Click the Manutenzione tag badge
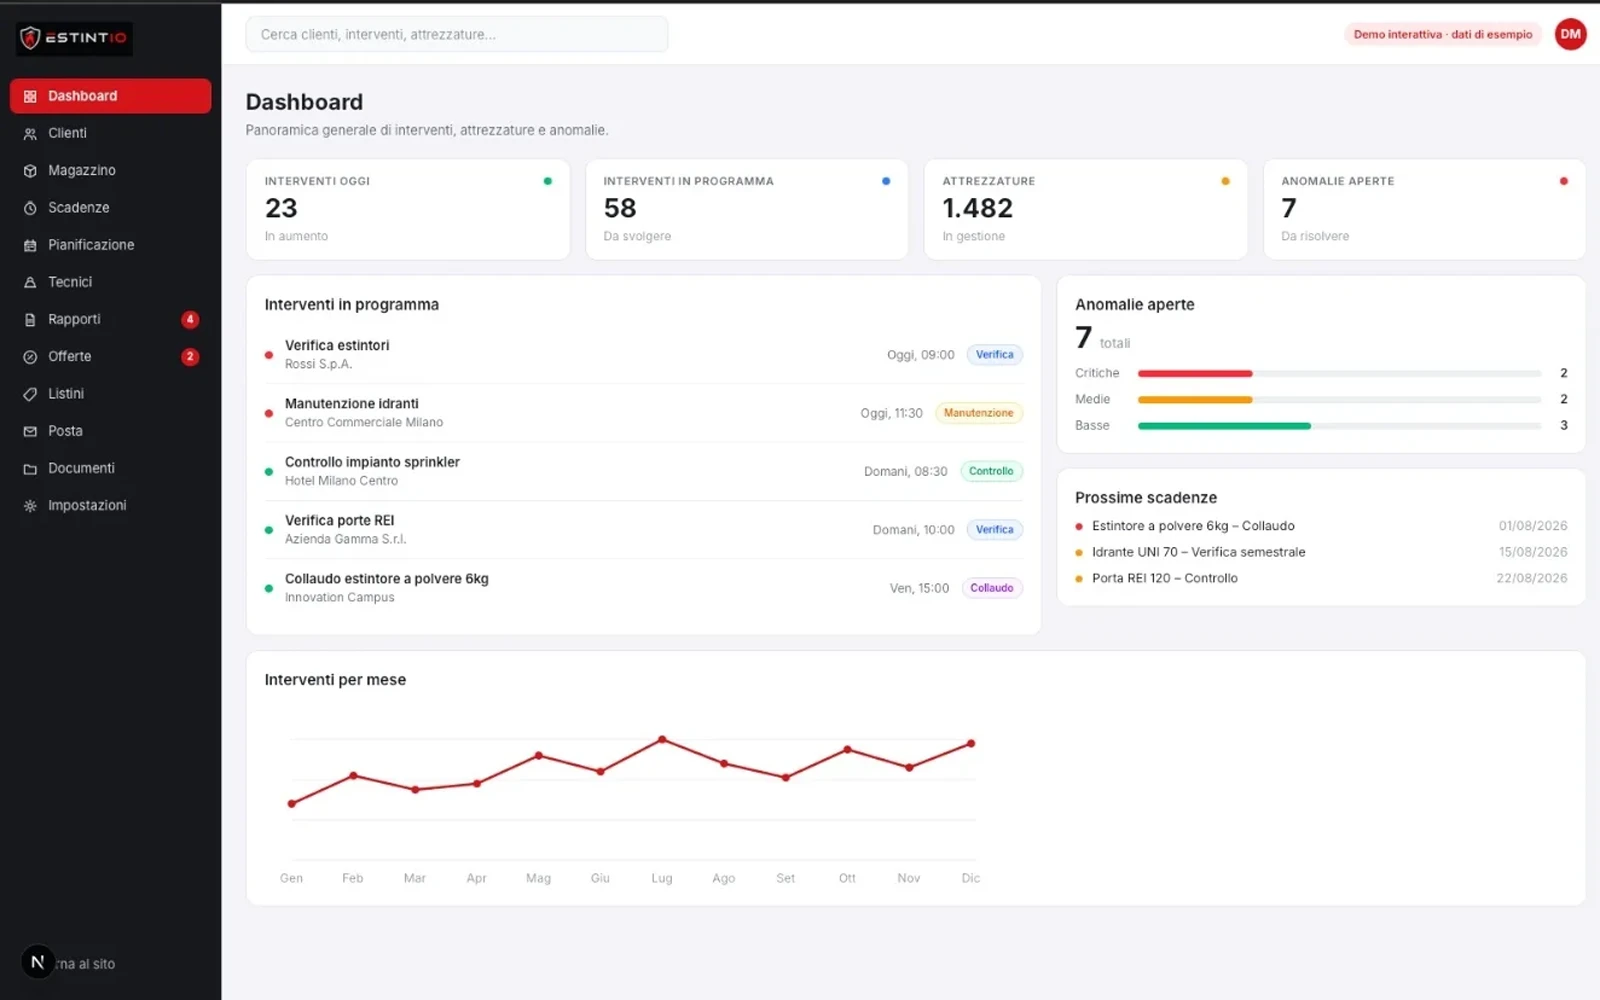This screenshot has height=1000, width=1600. (978, 413)
